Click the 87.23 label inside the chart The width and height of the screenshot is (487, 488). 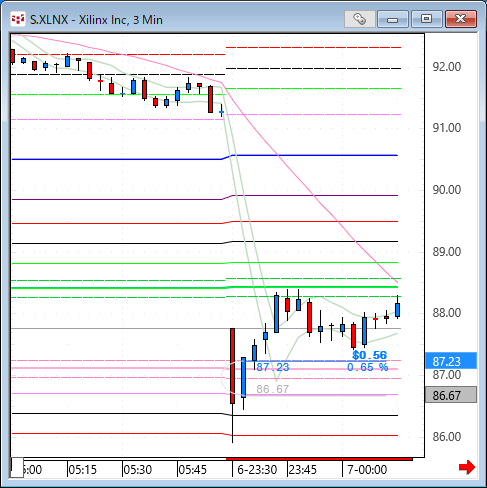coord(273,367)
